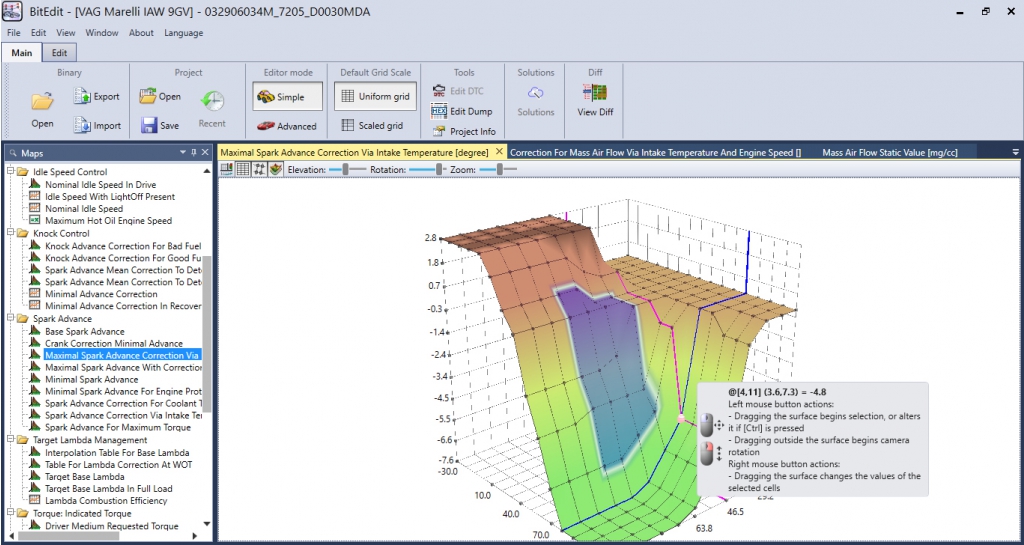
Task: Click the View Diff icon
Action: pos(595,93)
